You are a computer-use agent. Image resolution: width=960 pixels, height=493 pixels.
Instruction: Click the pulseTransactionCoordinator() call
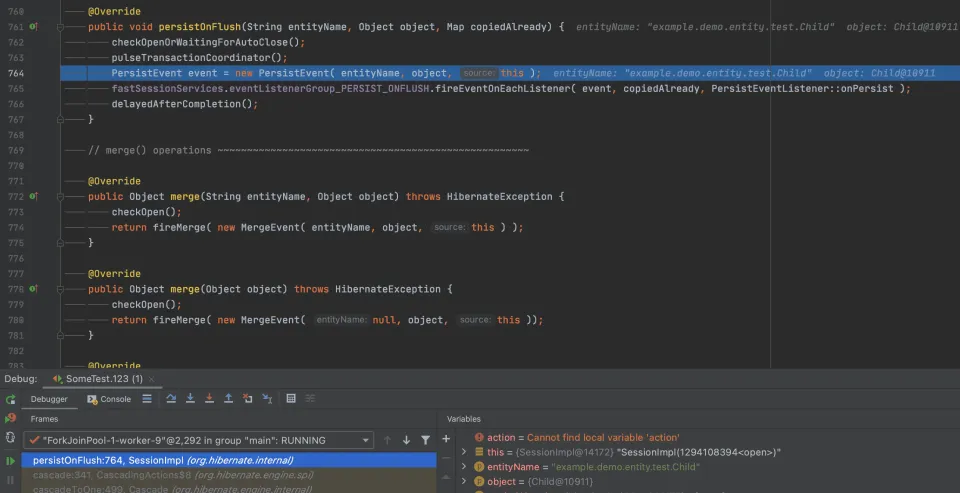pyautogui.click(x=199, y=58)
